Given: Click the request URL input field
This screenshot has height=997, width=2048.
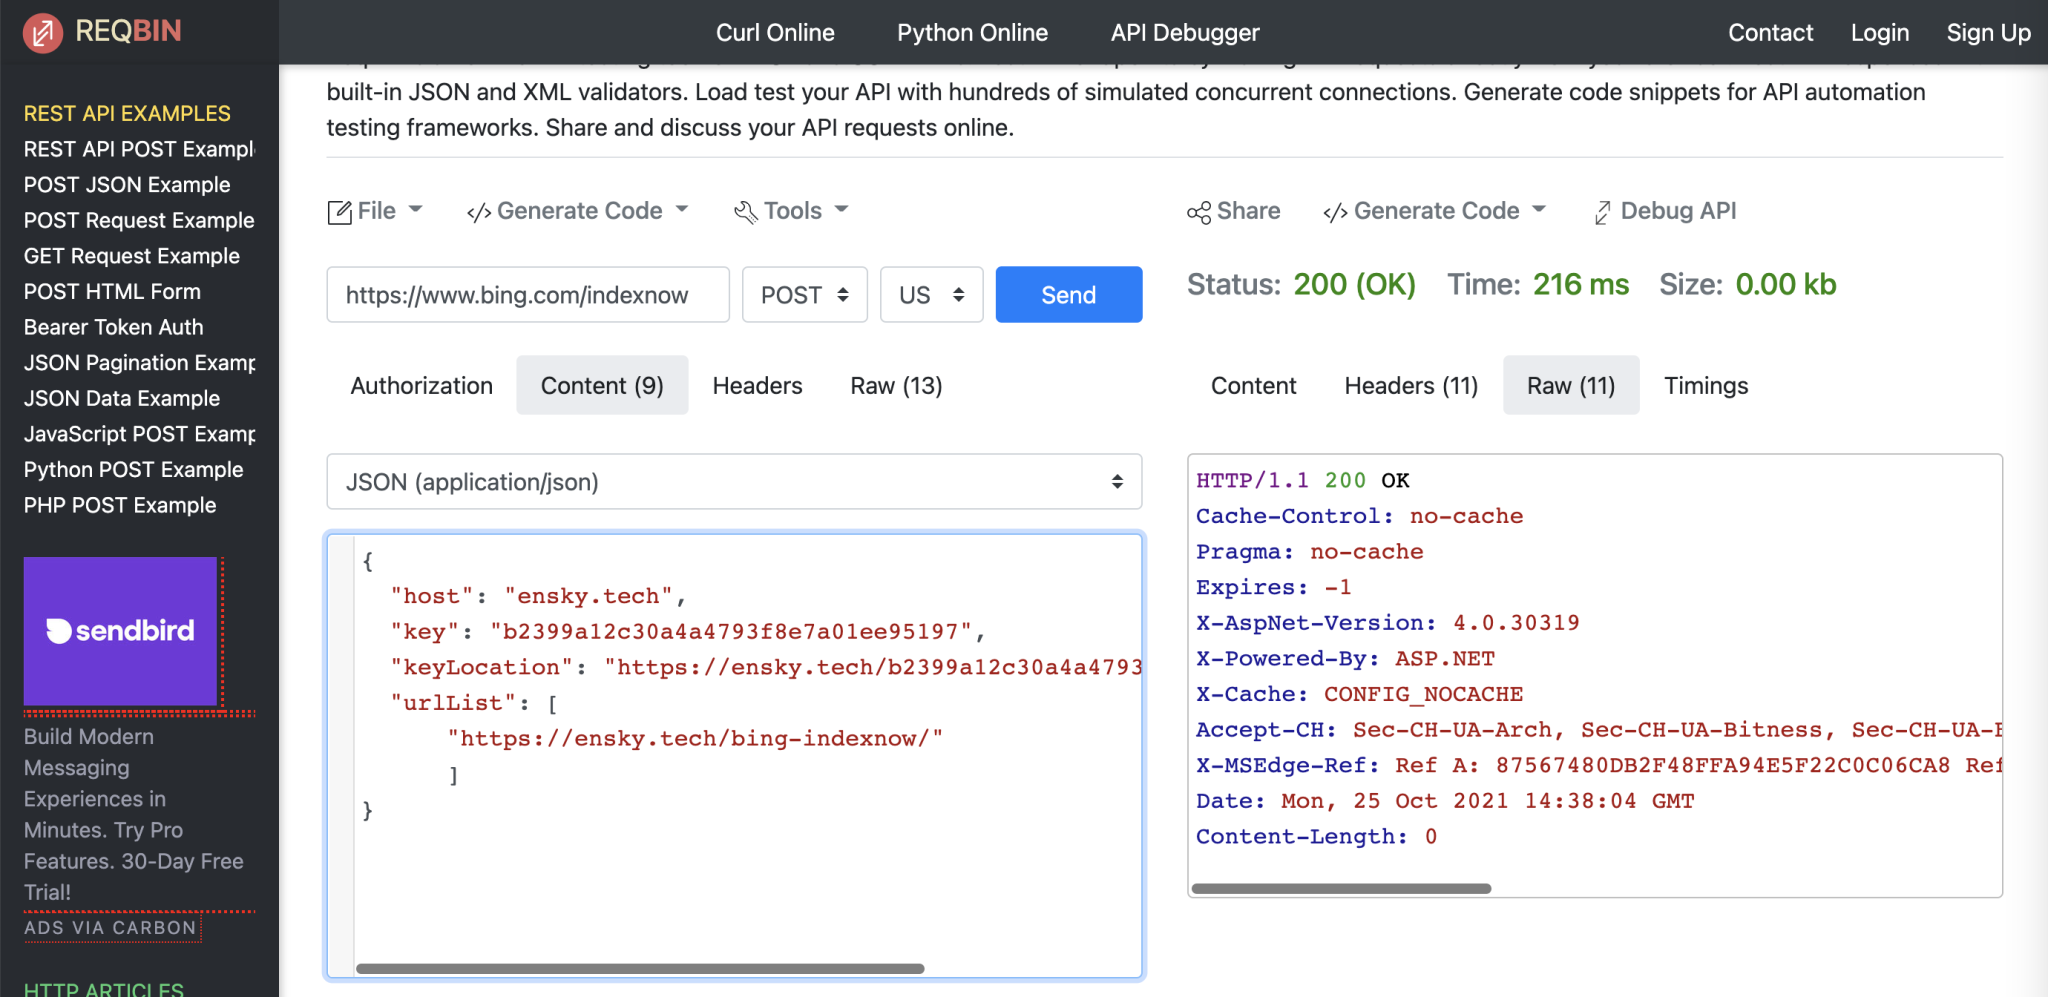Looking at the screenshot, I should 527,295.
